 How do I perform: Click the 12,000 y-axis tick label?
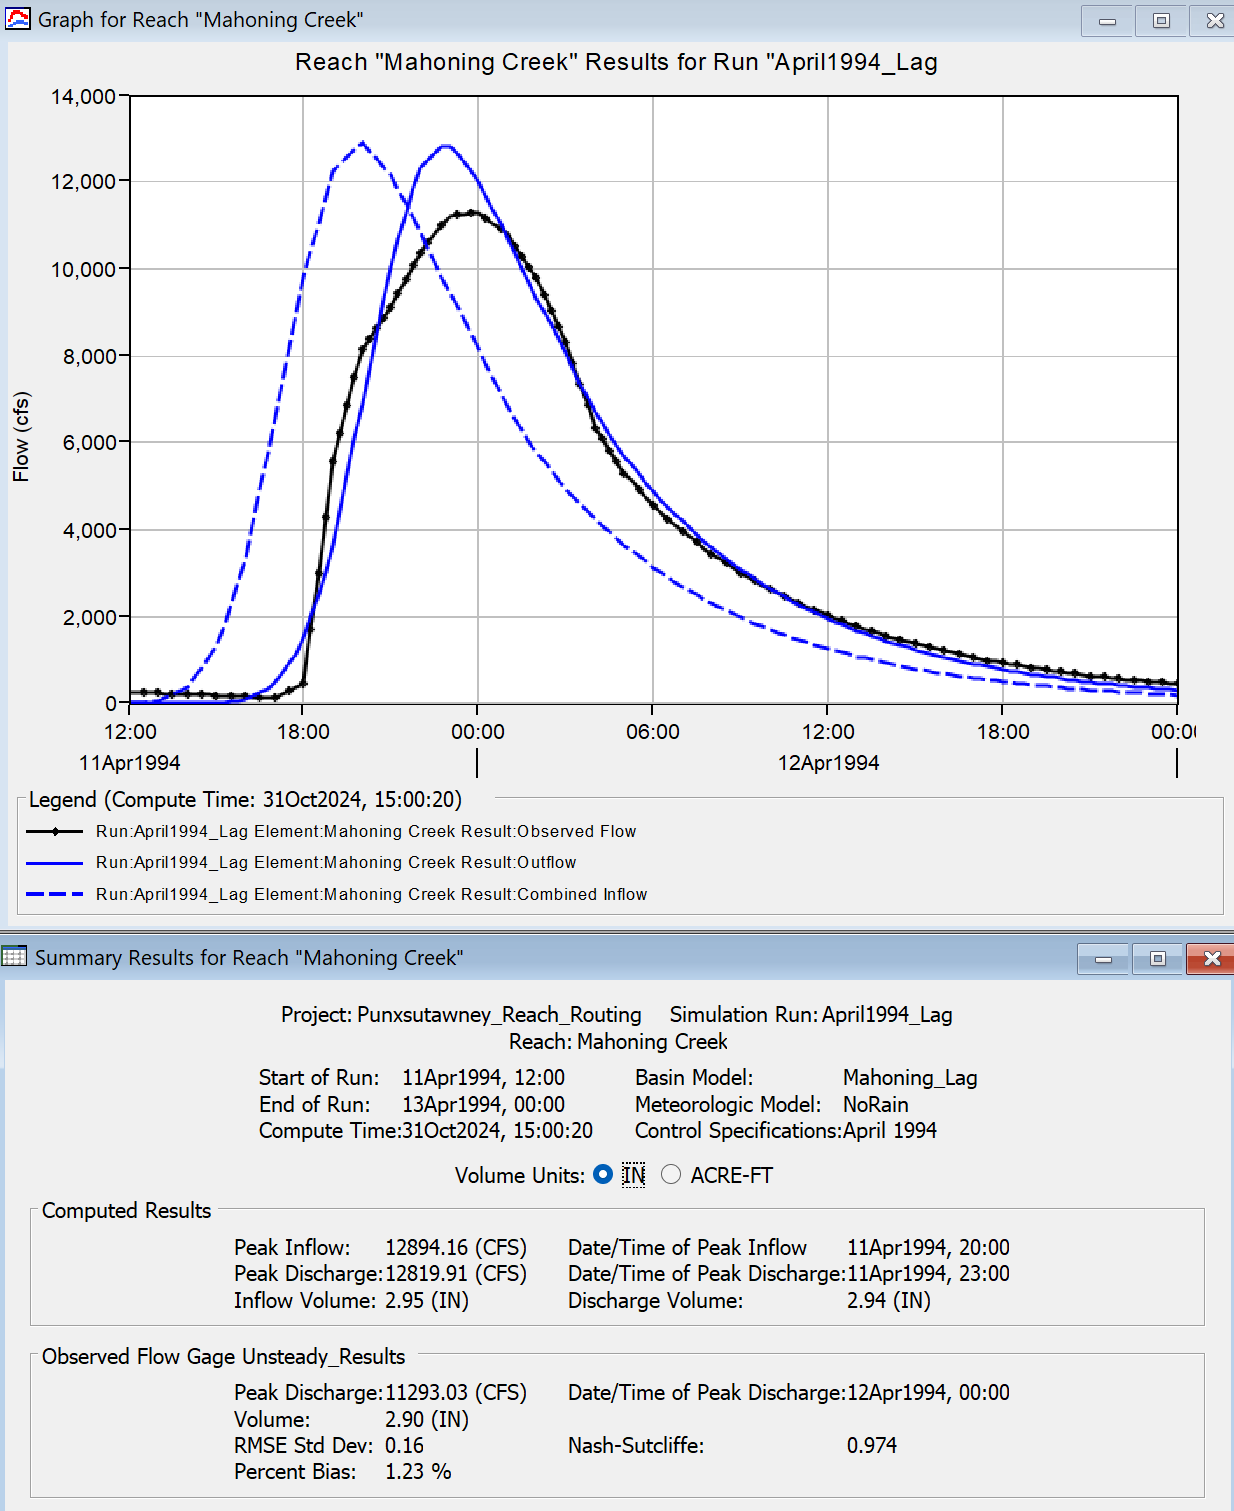[83, 182]
